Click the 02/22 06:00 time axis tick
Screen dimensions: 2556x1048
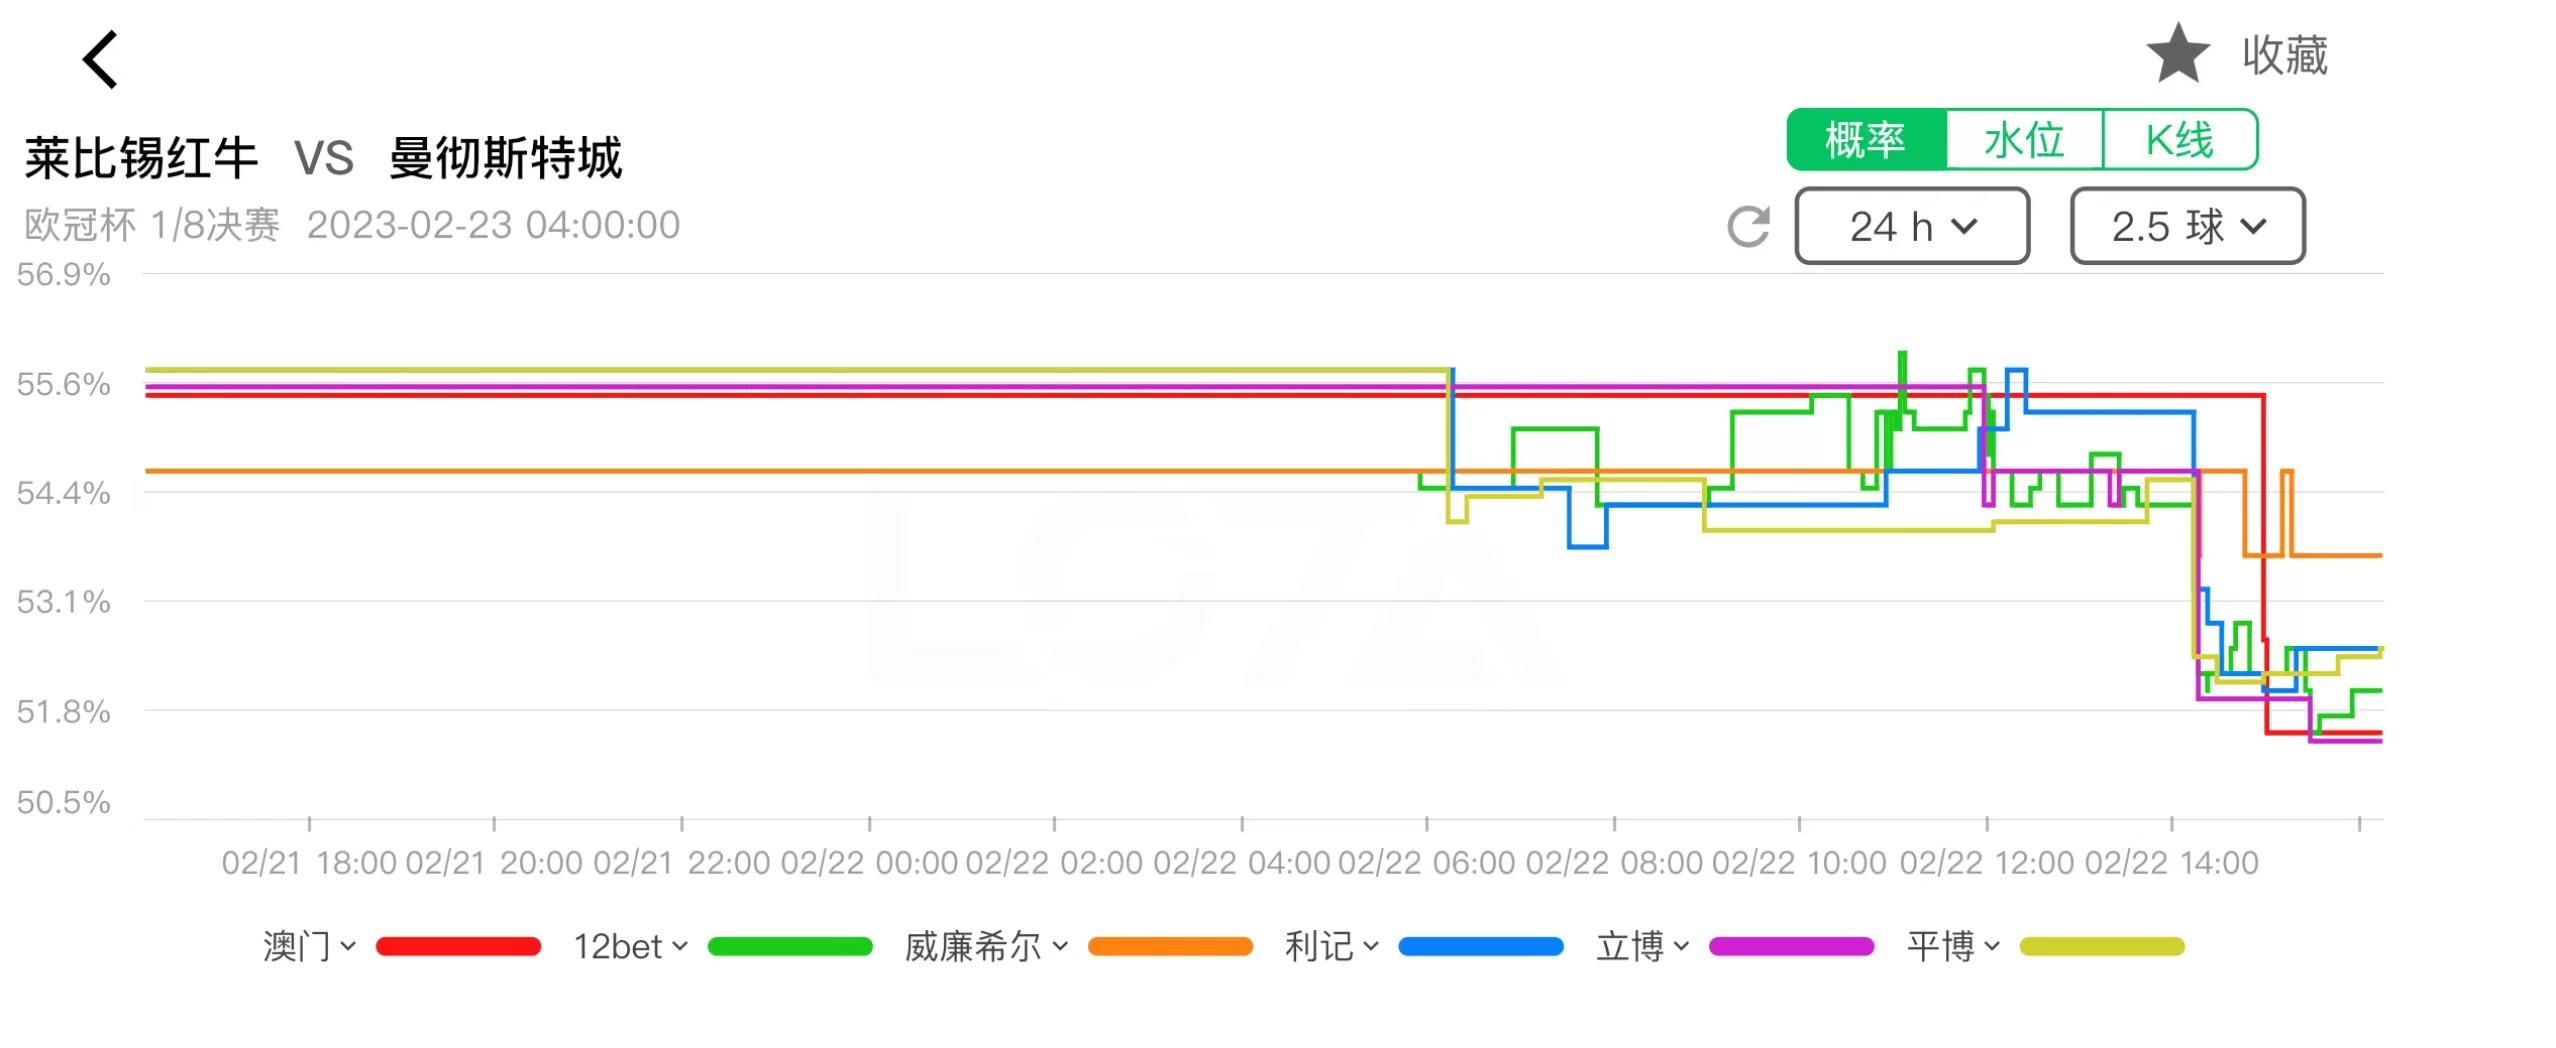(1427, 862)
